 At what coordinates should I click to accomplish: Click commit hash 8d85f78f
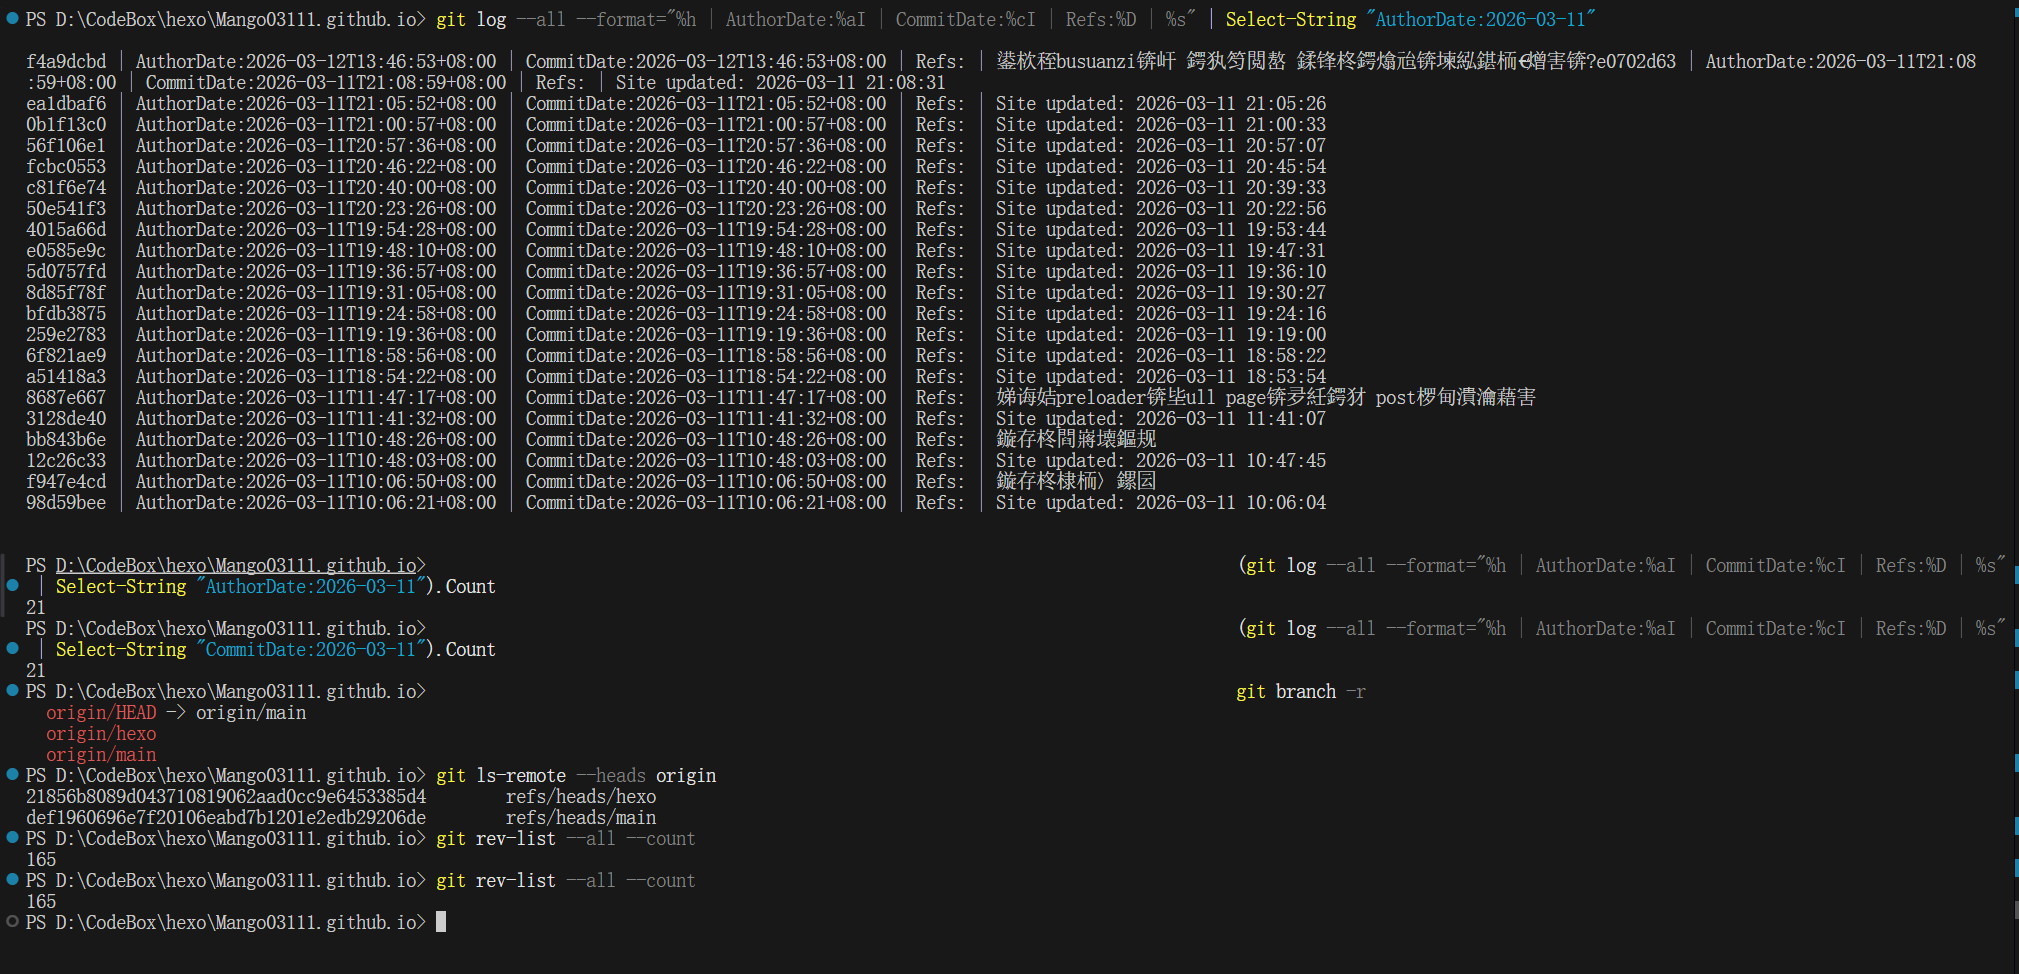click(x=66, y=292)
